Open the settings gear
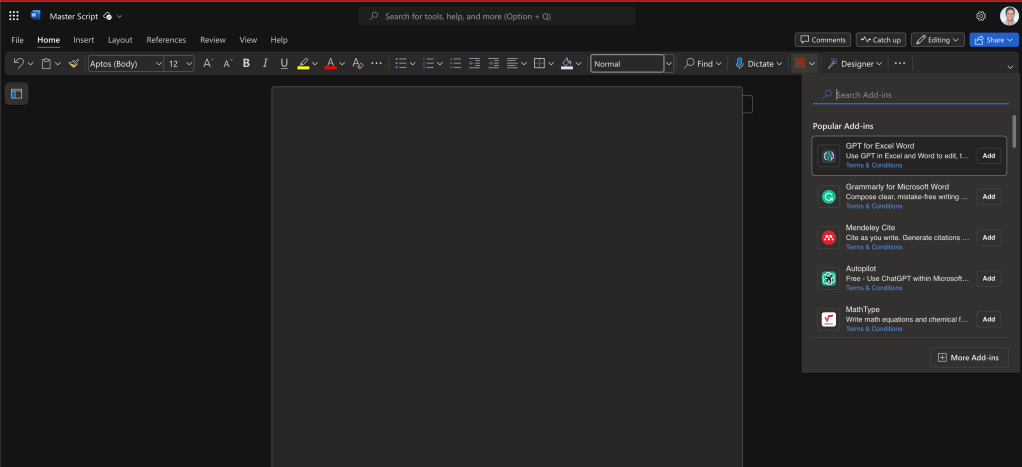This screenshot has height=467, width=1022. [x=981, y=16]
